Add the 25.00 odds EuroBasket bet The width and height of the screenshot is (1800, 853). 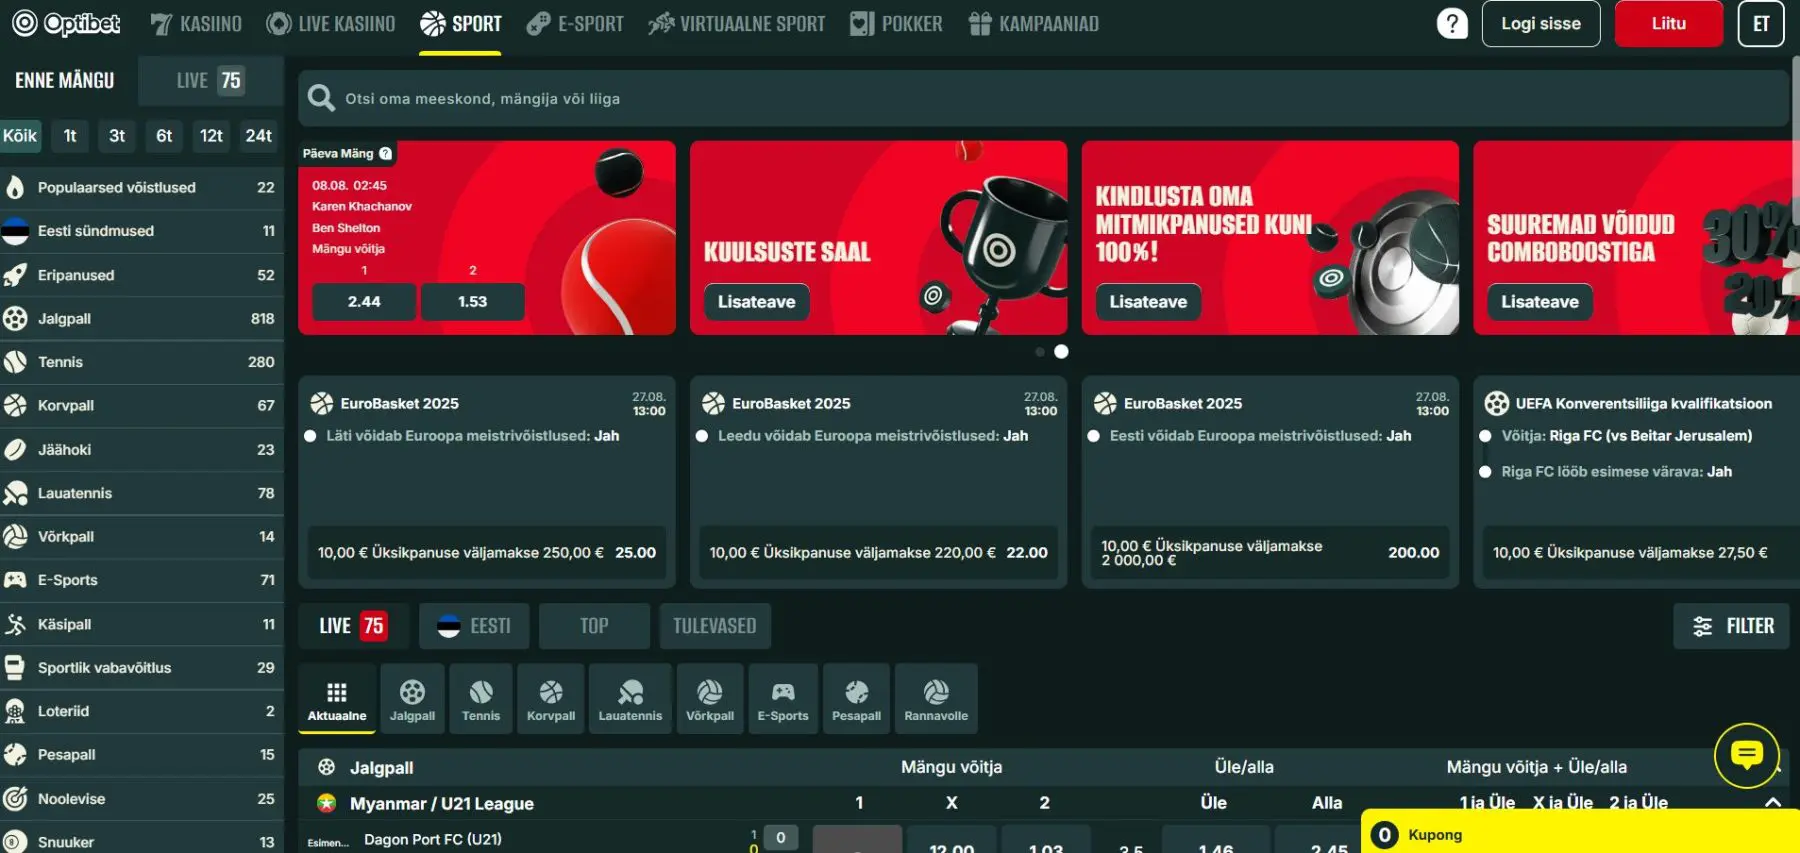click(x=486, y=552)
